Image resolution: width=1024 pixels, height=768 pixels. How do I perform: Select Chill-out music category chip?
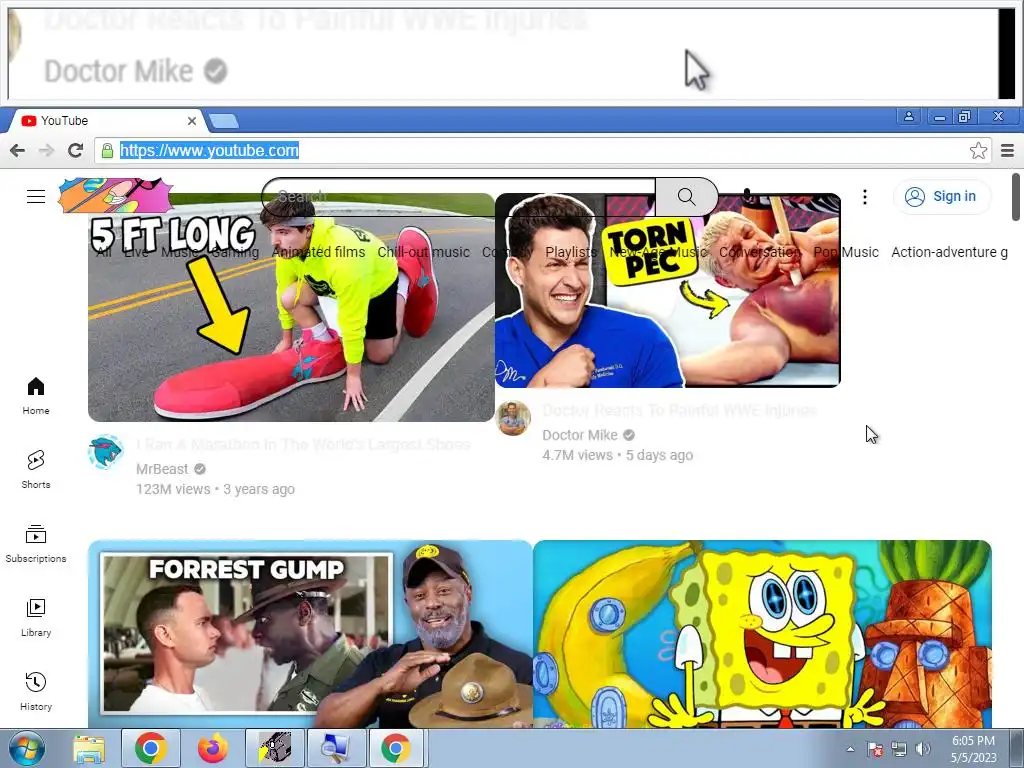[x=423, y=252]
